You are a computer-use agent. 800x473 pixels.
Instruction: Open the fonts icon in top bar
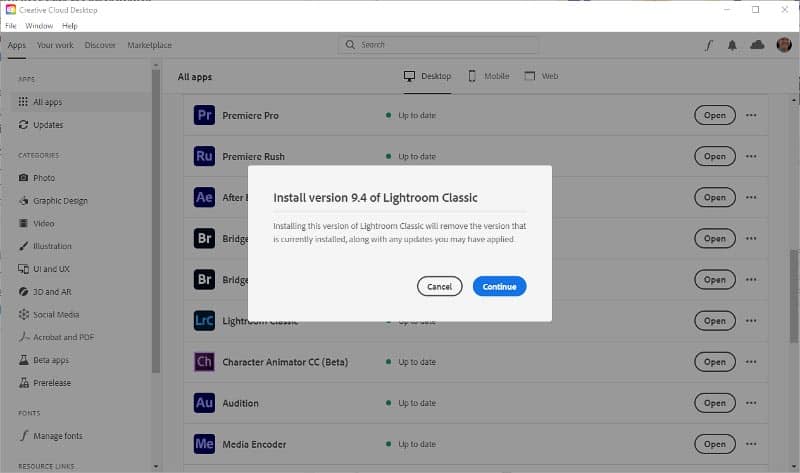click(709, 45)
